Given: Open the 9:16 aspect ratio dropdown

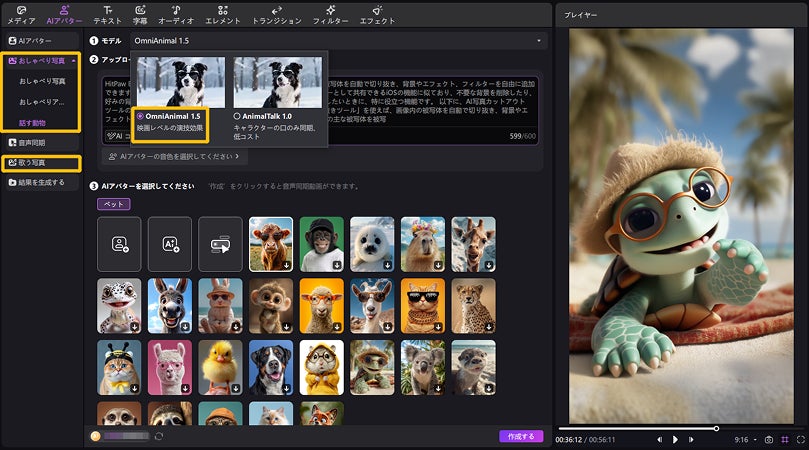Looking at the screenshot, I should point(743,439).
